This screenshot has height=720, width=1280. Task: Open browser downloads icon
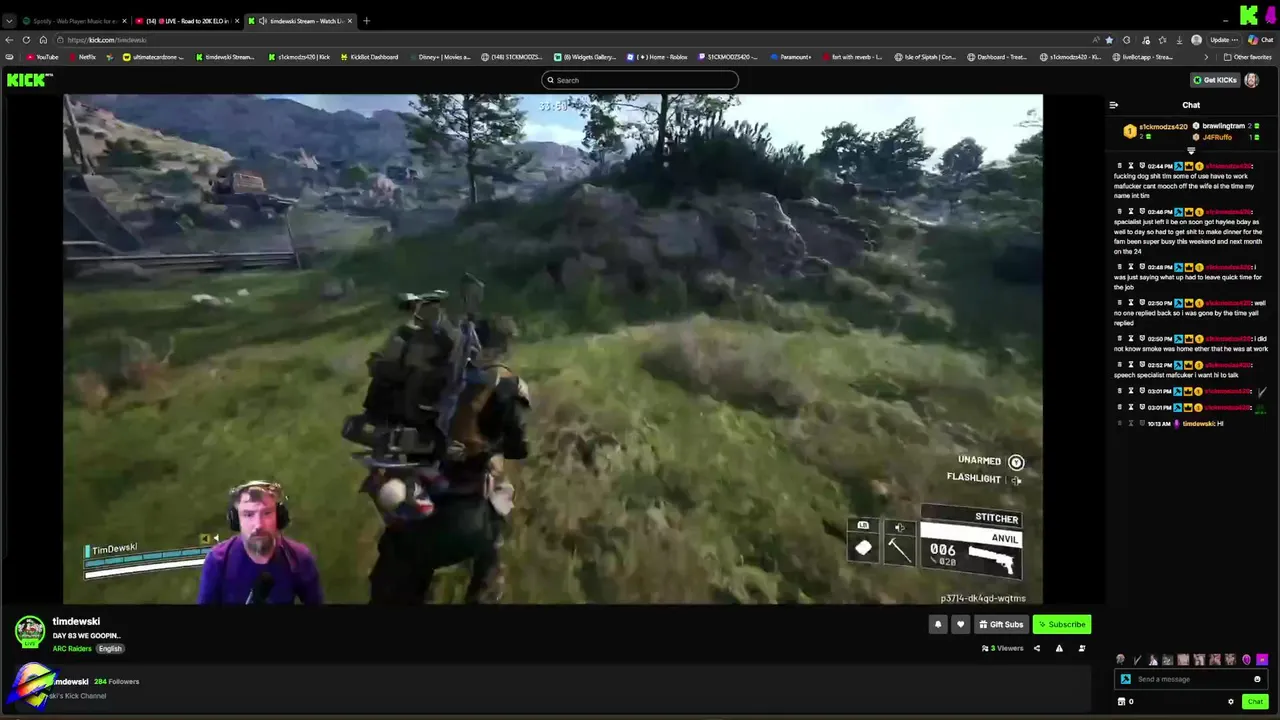tap(1179, 40)
